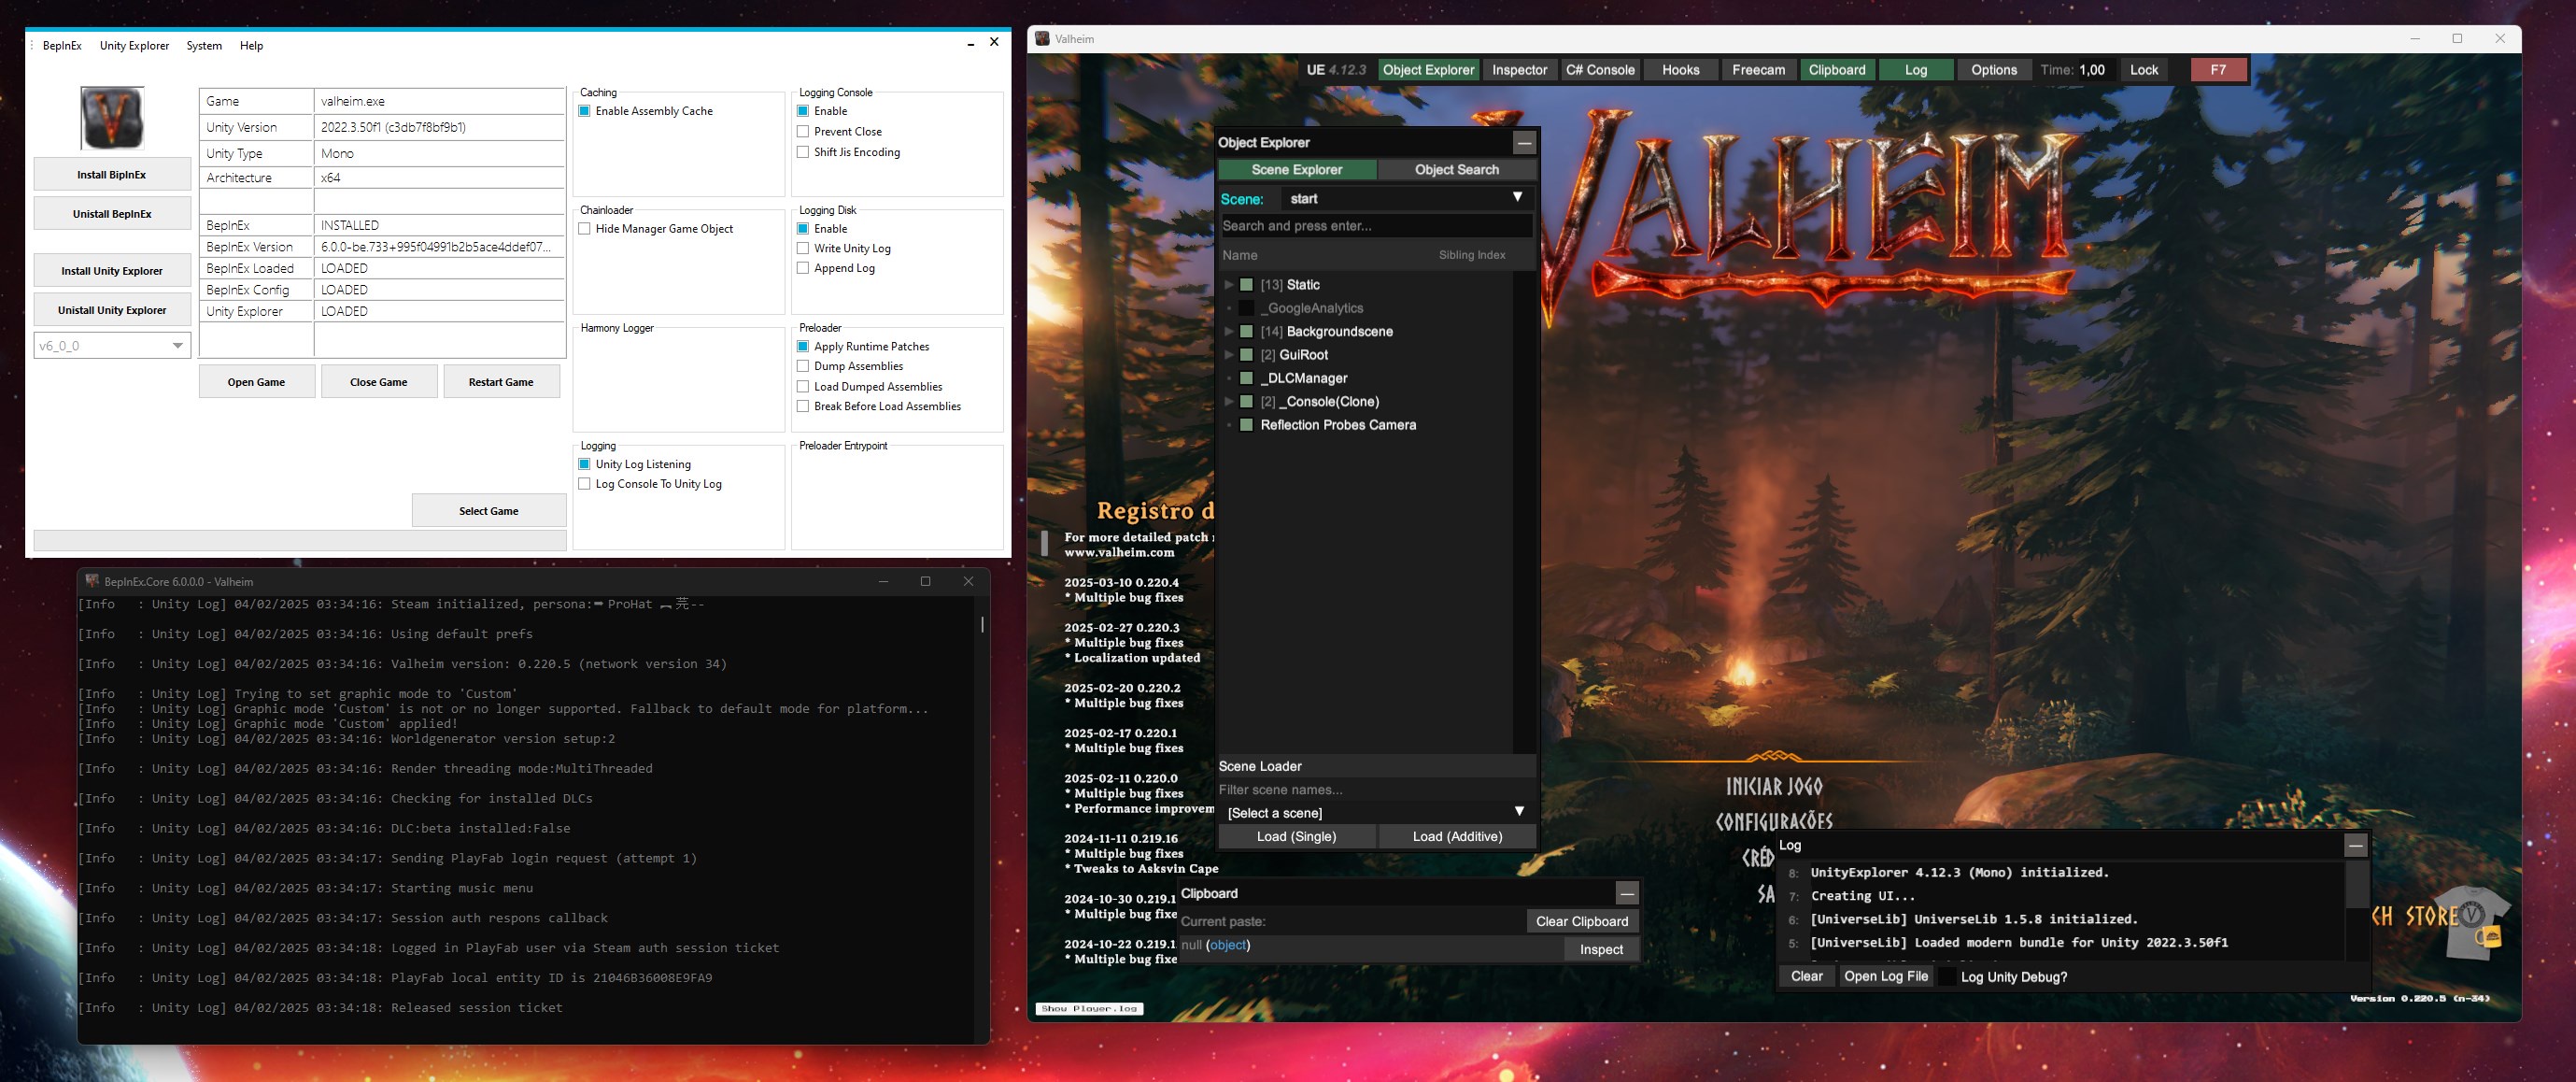Switch to the Object Search tab
Viewport: 2576px width, 1082px height.
pyautogui.click(x=1456, y=170)
